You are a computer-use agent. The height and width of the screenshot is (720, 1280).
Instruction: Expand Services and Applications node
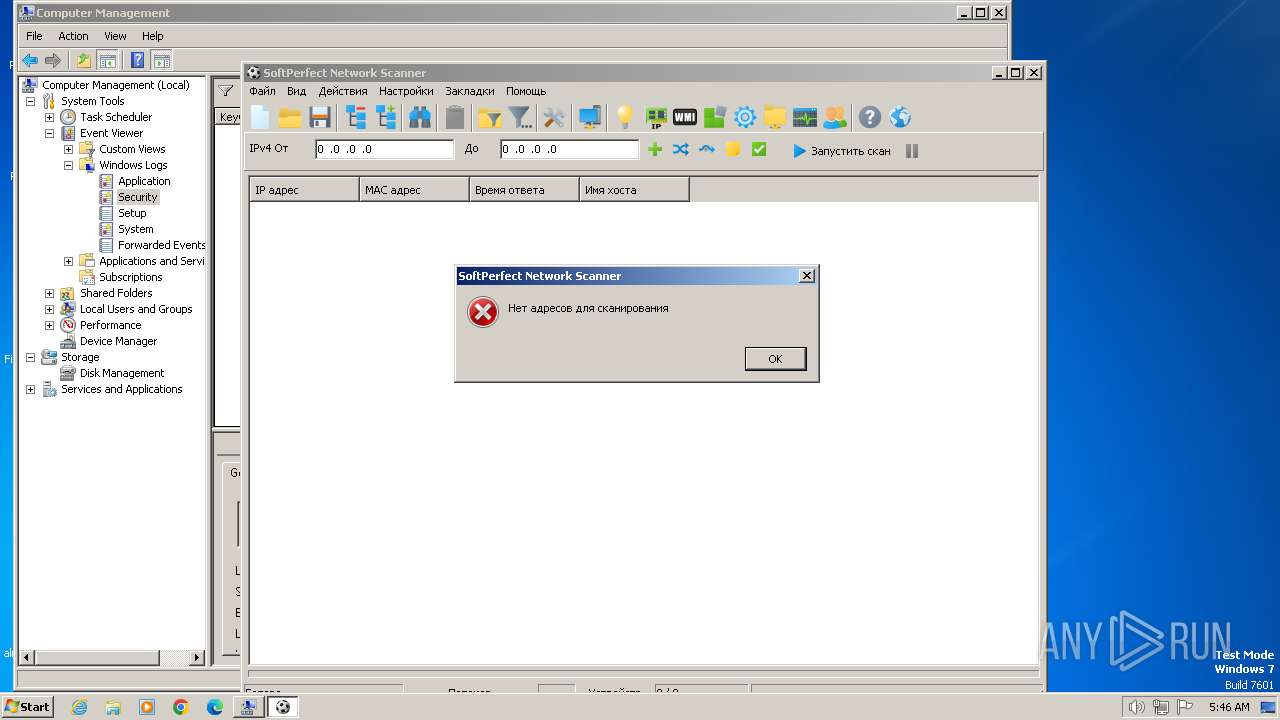[x=30, y=389]
